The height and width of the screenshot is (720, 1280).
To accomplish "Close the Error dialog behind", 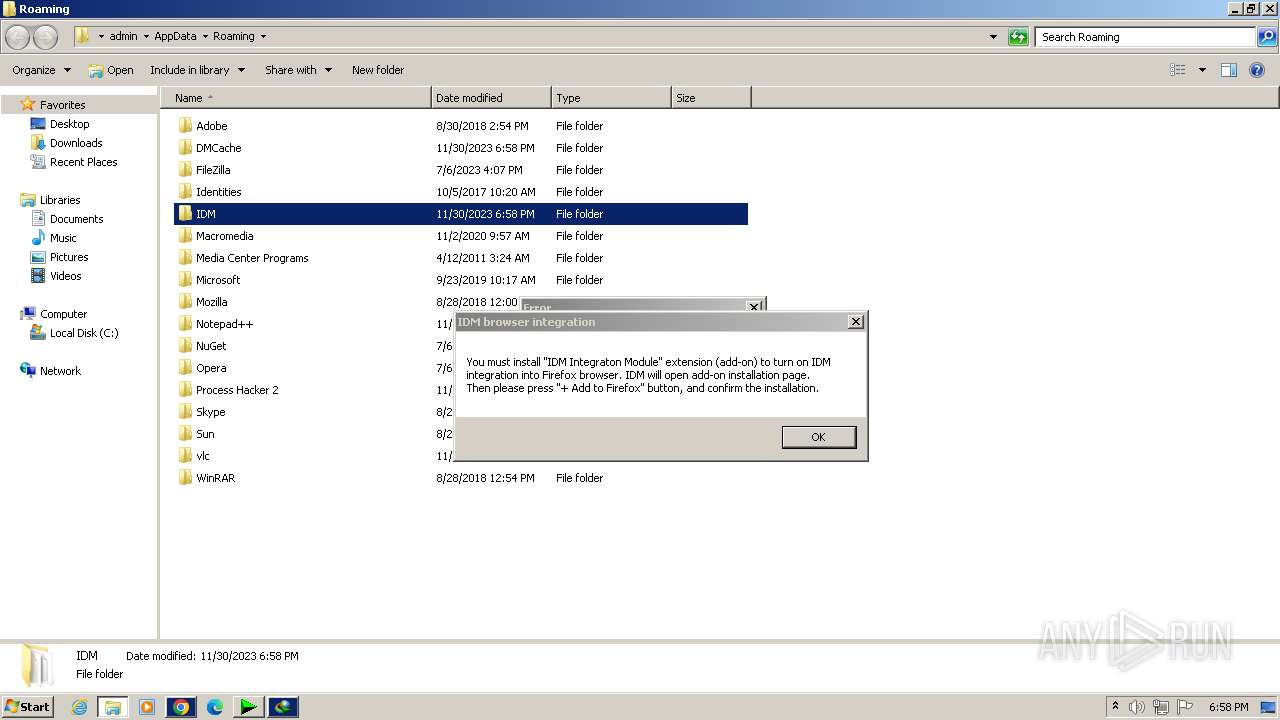I will [x=754, y=306].
